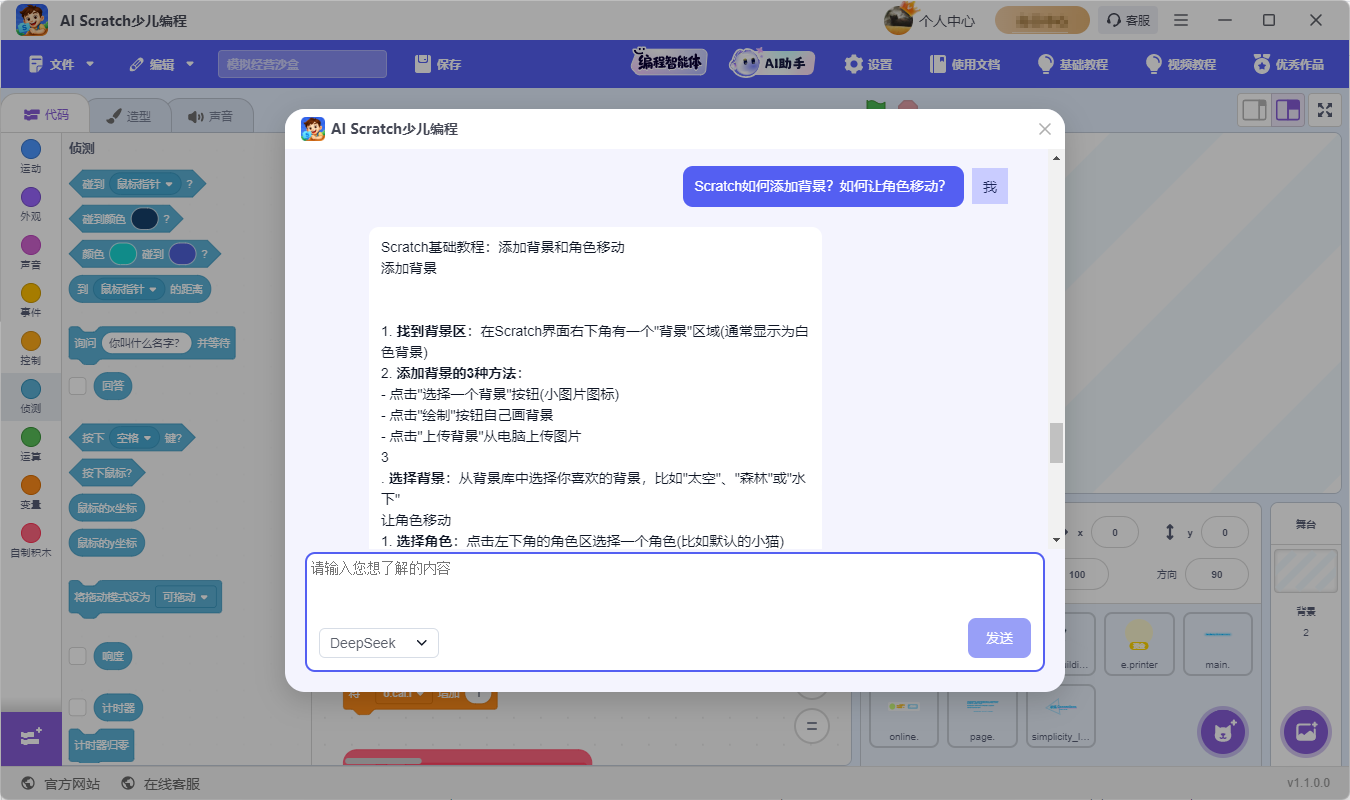Click the 按下鼠标? block
This screenshot has height=800, width=1350.
107,472
